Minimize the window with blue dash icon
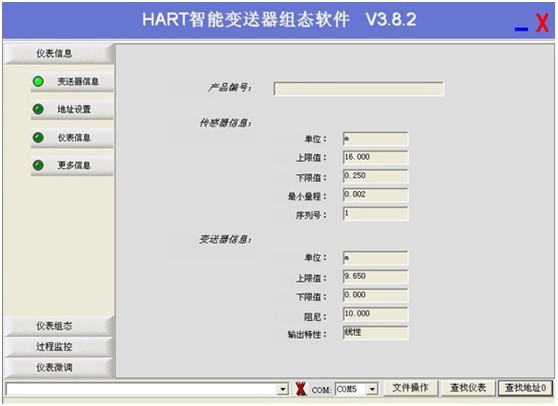 tap(521, 29)
